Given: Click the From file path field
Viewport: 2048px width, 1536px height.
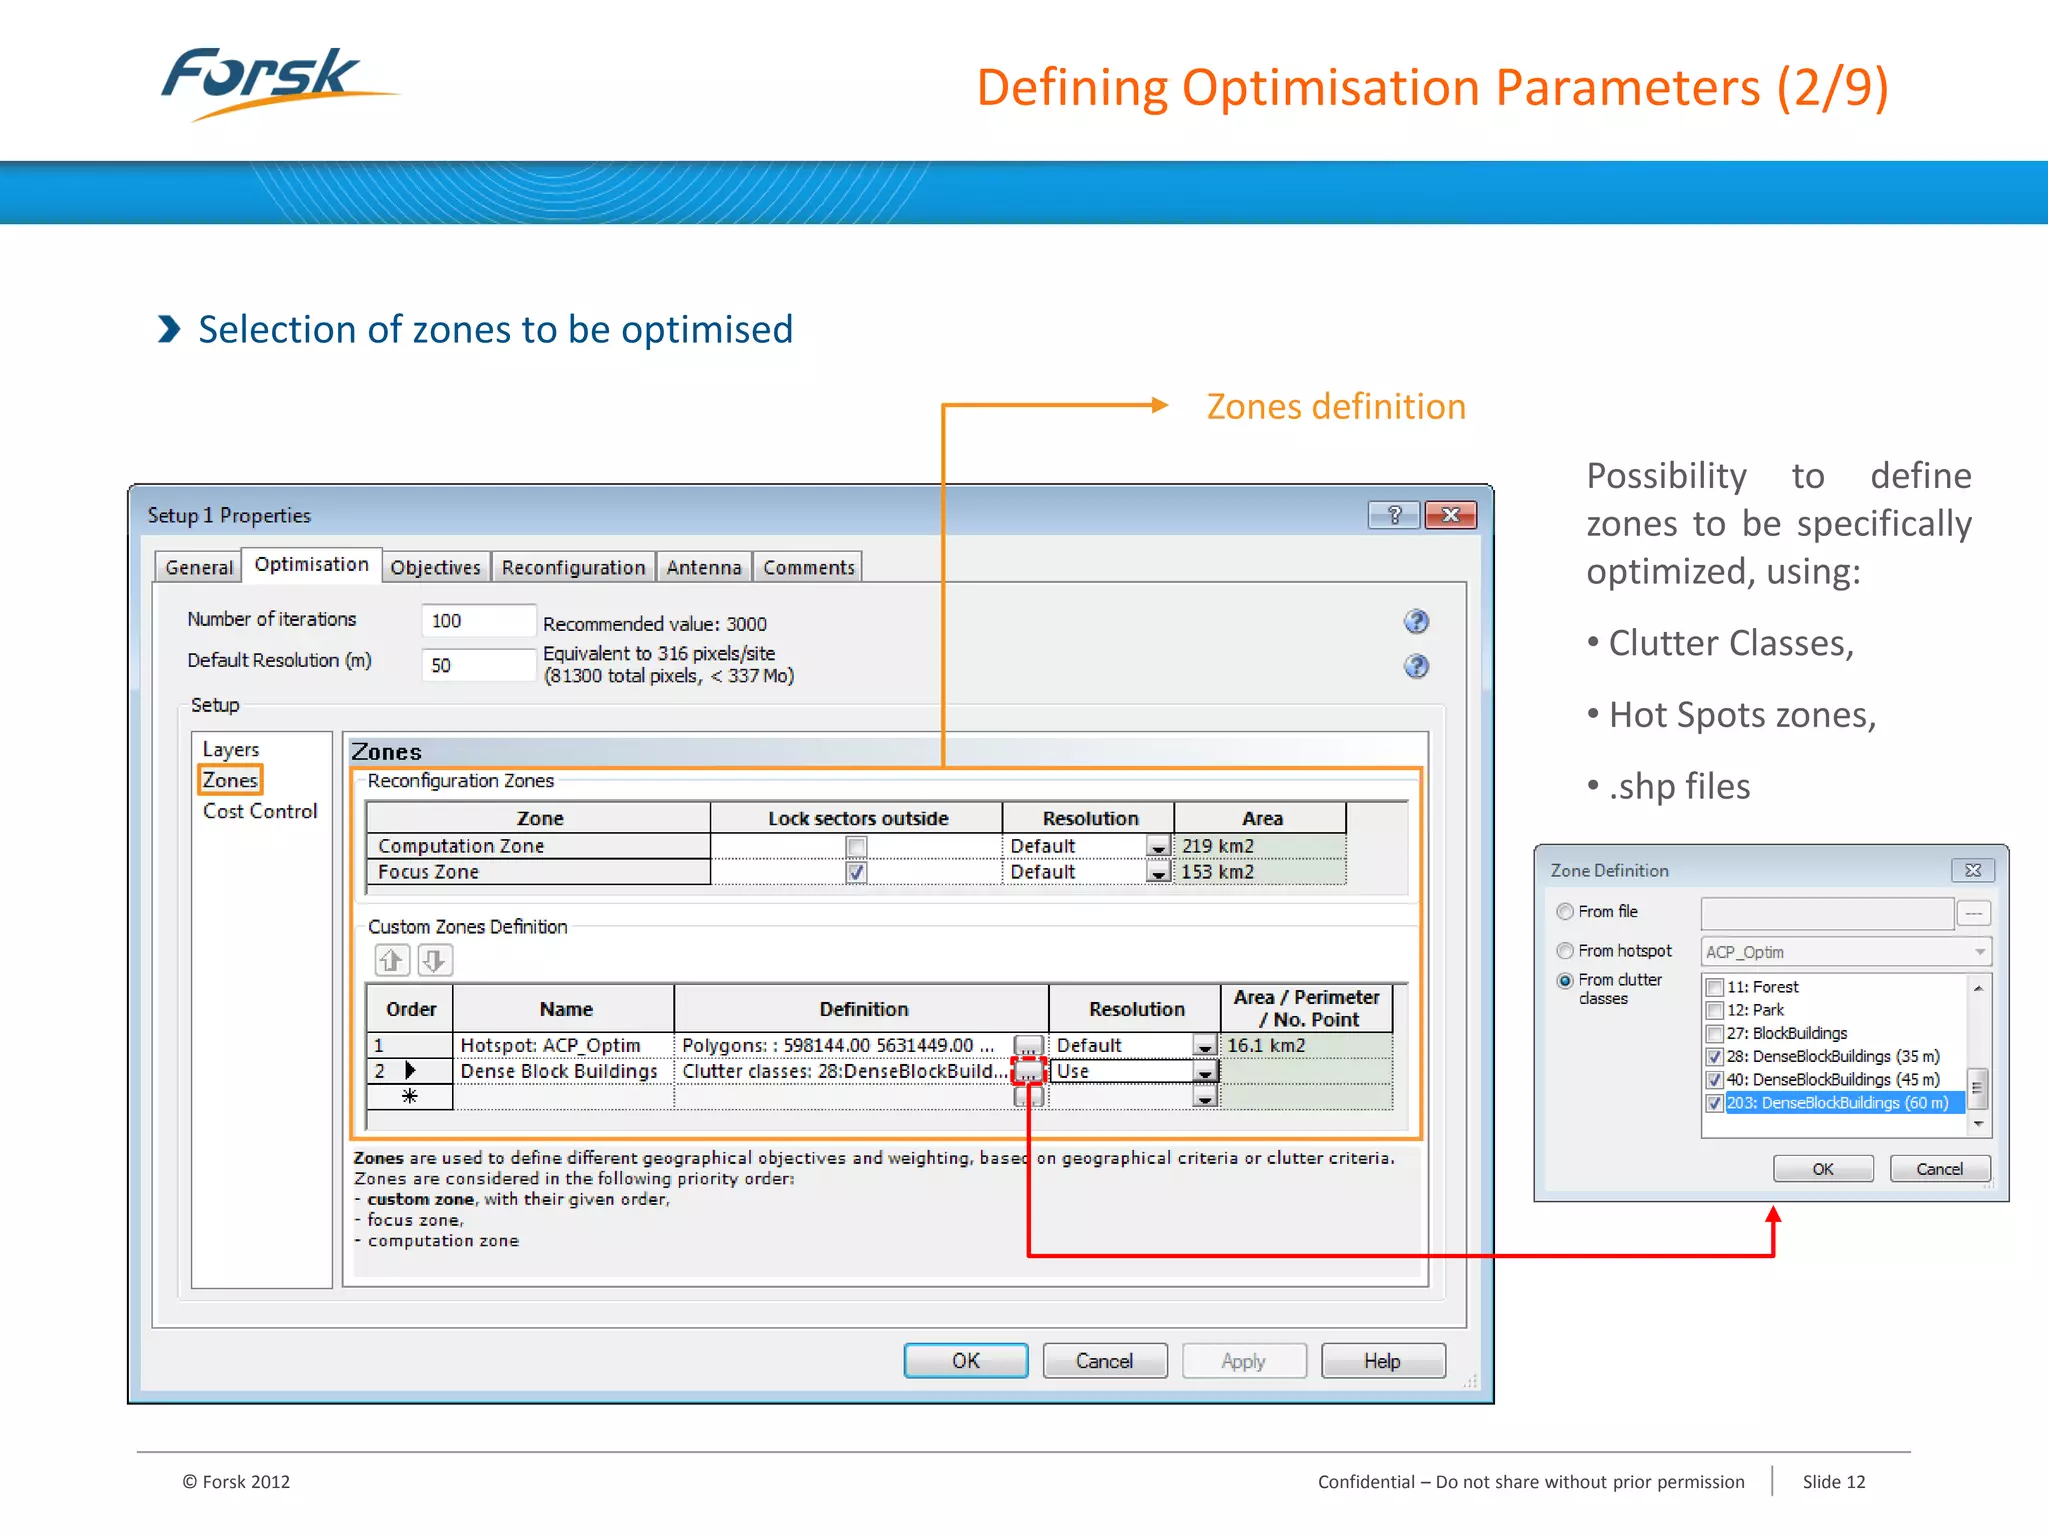Looking at the screenshot, I should pyautogui.click(x=1827, y=912).
